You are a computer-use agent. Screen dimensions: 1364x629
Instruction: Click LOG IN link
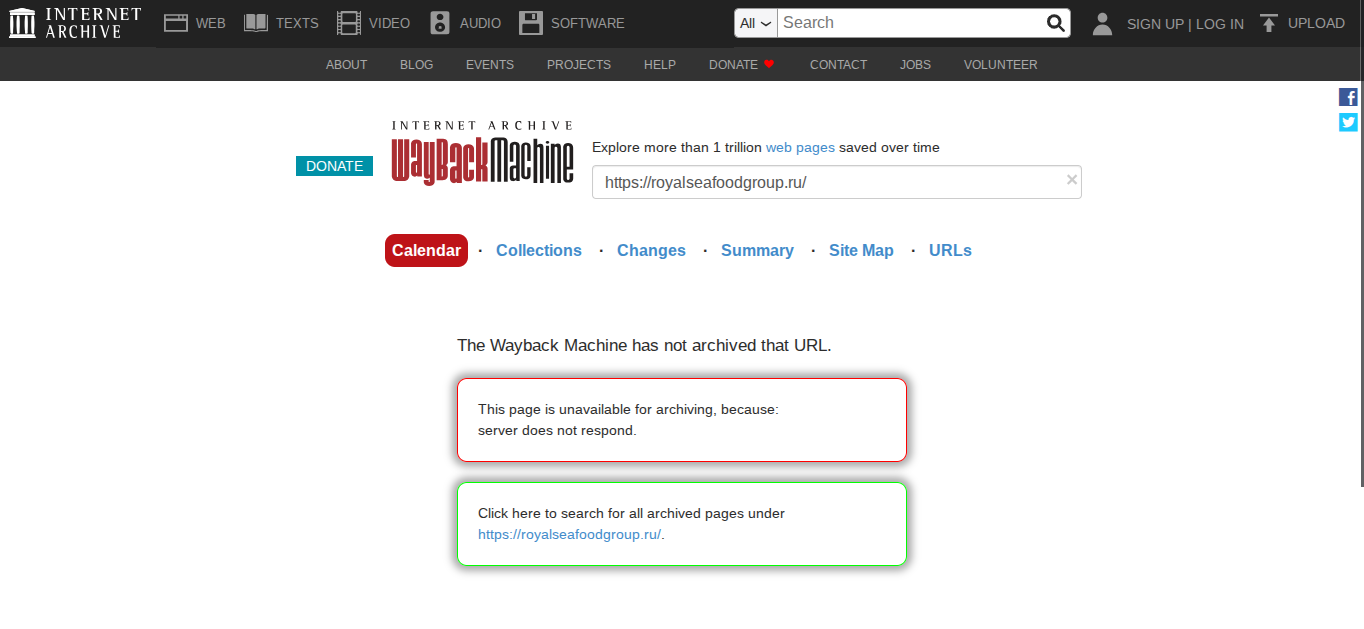[x=1220, y=24]
